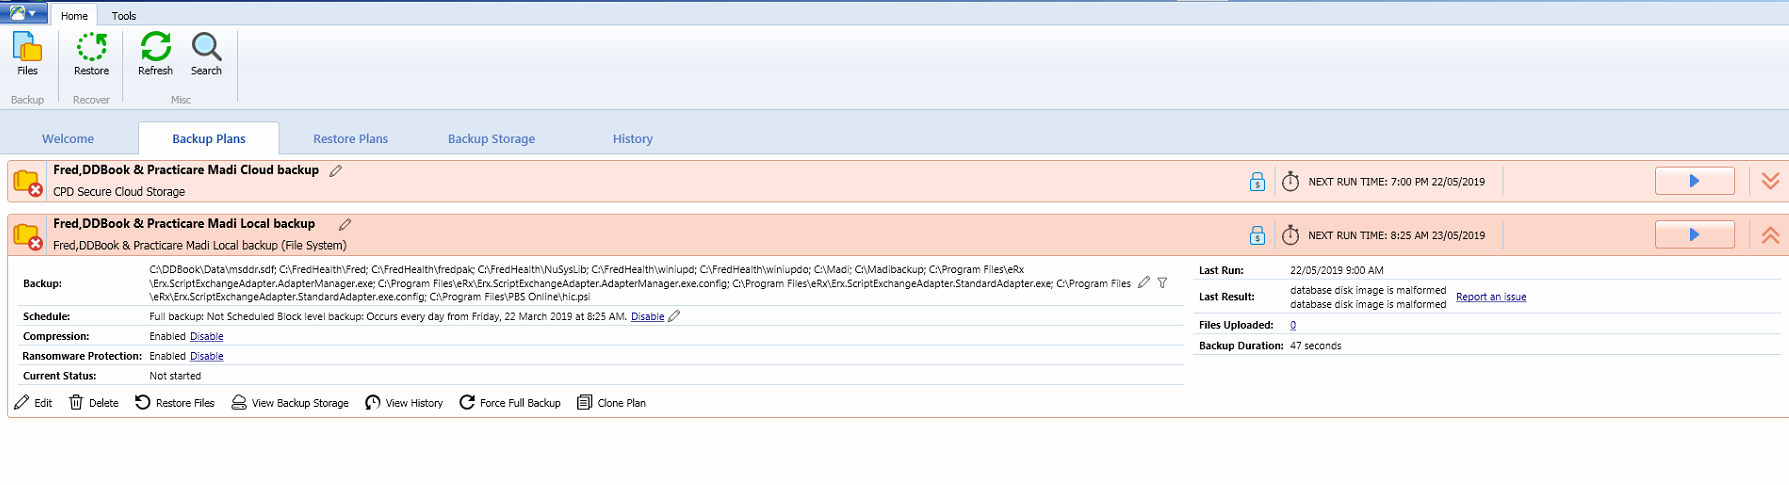
Task: Disable the backup schedule
Action: (x=647, y=317)
